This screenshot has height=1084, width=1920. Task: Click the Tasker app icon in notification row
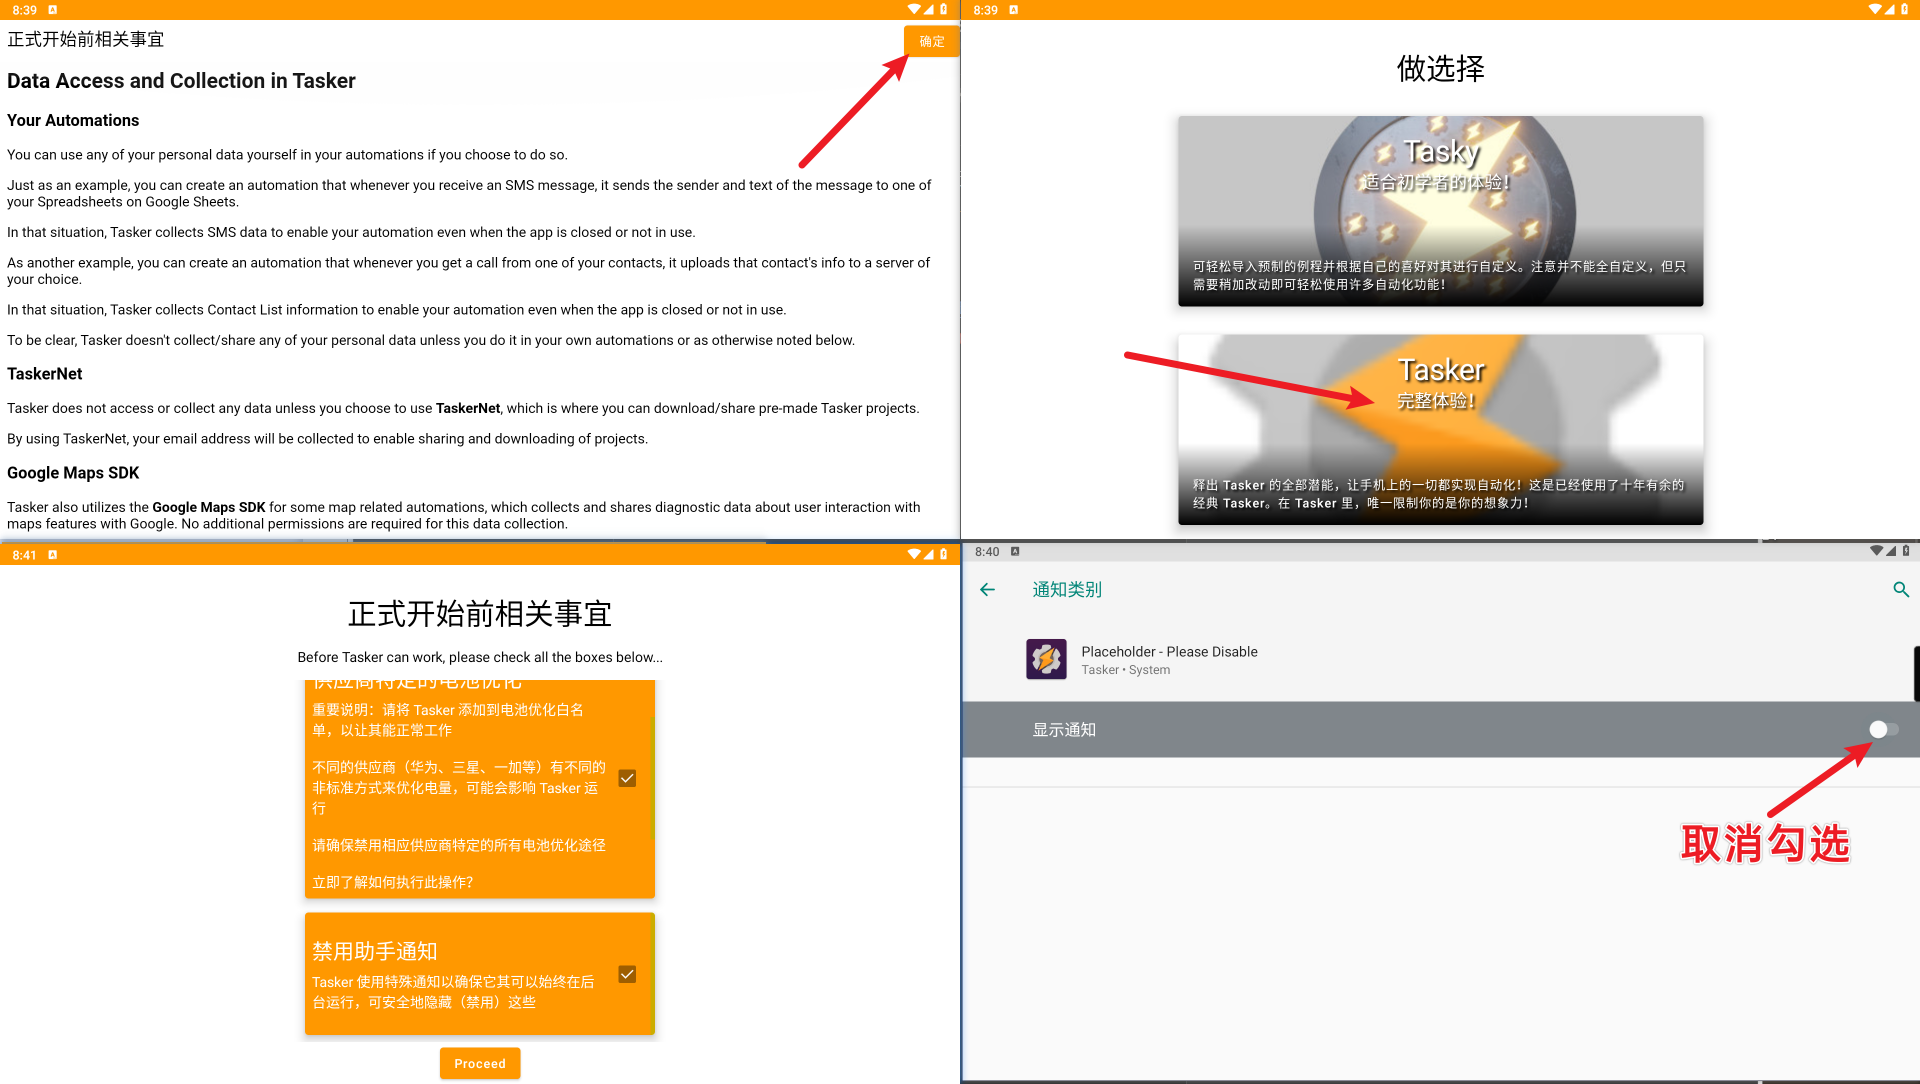[1046, 659]
